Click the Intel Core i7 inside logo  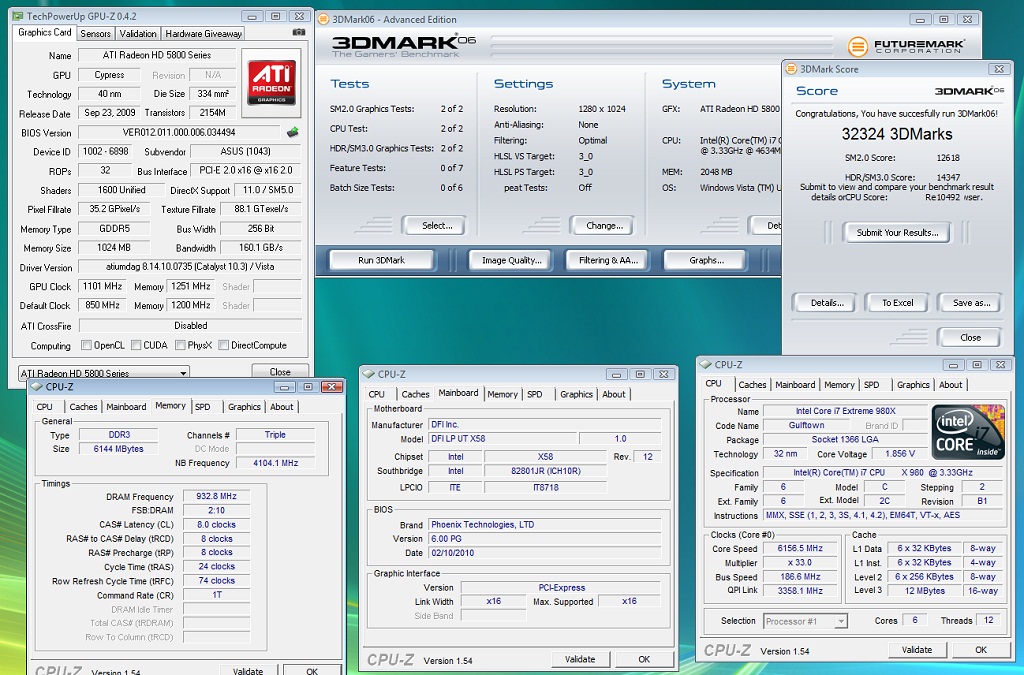click(968, 432)
